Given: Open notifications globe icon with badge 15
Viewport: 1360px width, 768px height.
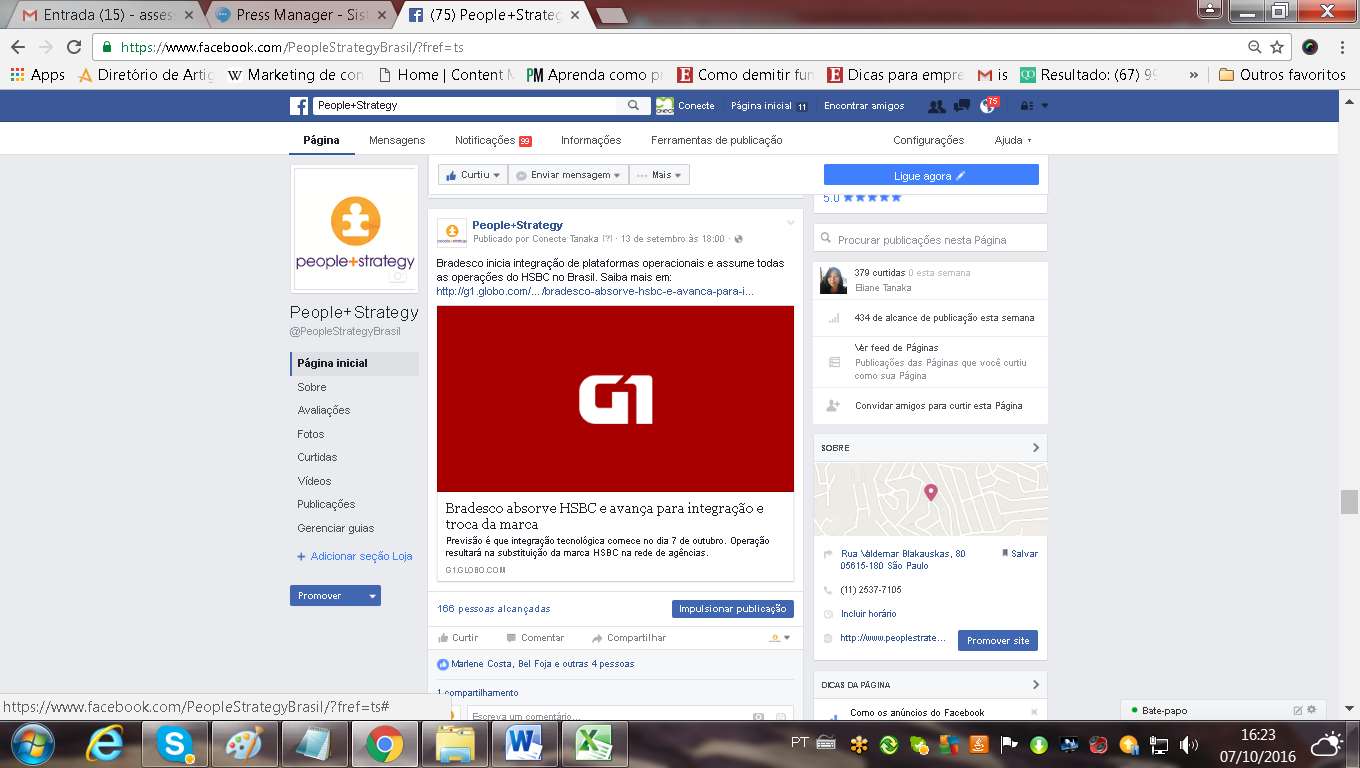Looking at the screenshot, I should [988, 106].
